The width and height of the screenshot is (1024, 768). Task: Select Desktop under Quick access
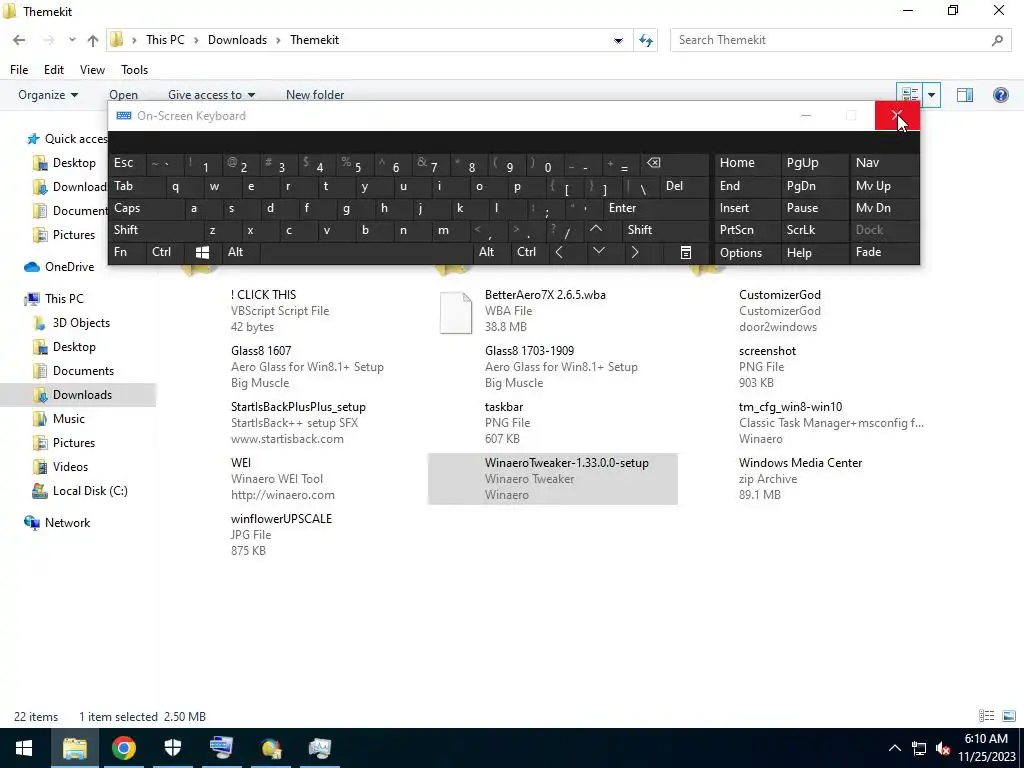(74, 163)
